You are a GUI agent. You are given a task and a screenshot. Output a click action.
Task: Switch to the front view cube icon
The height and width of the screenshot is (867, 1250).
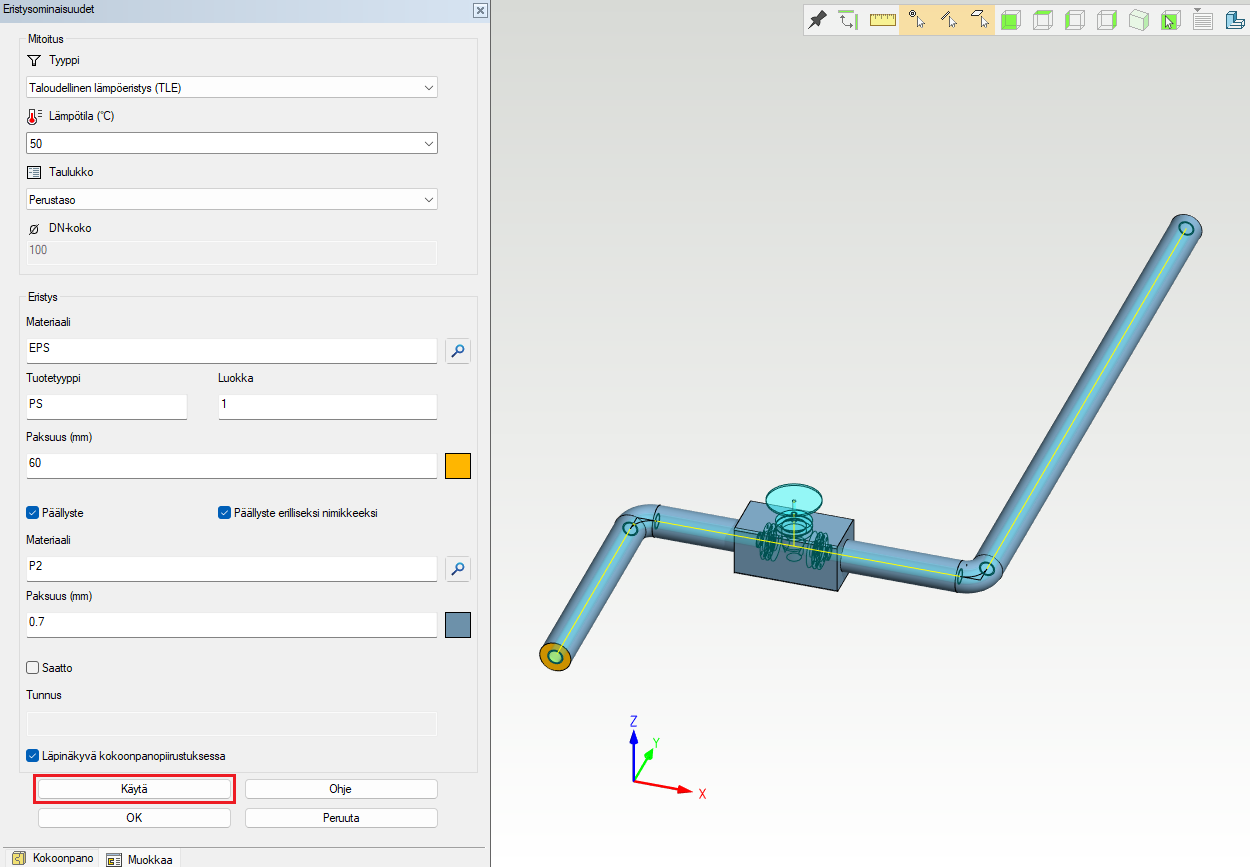point(1011,20)
